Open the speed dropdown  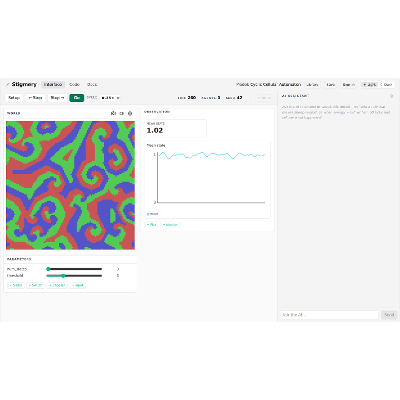click(110, 98)
